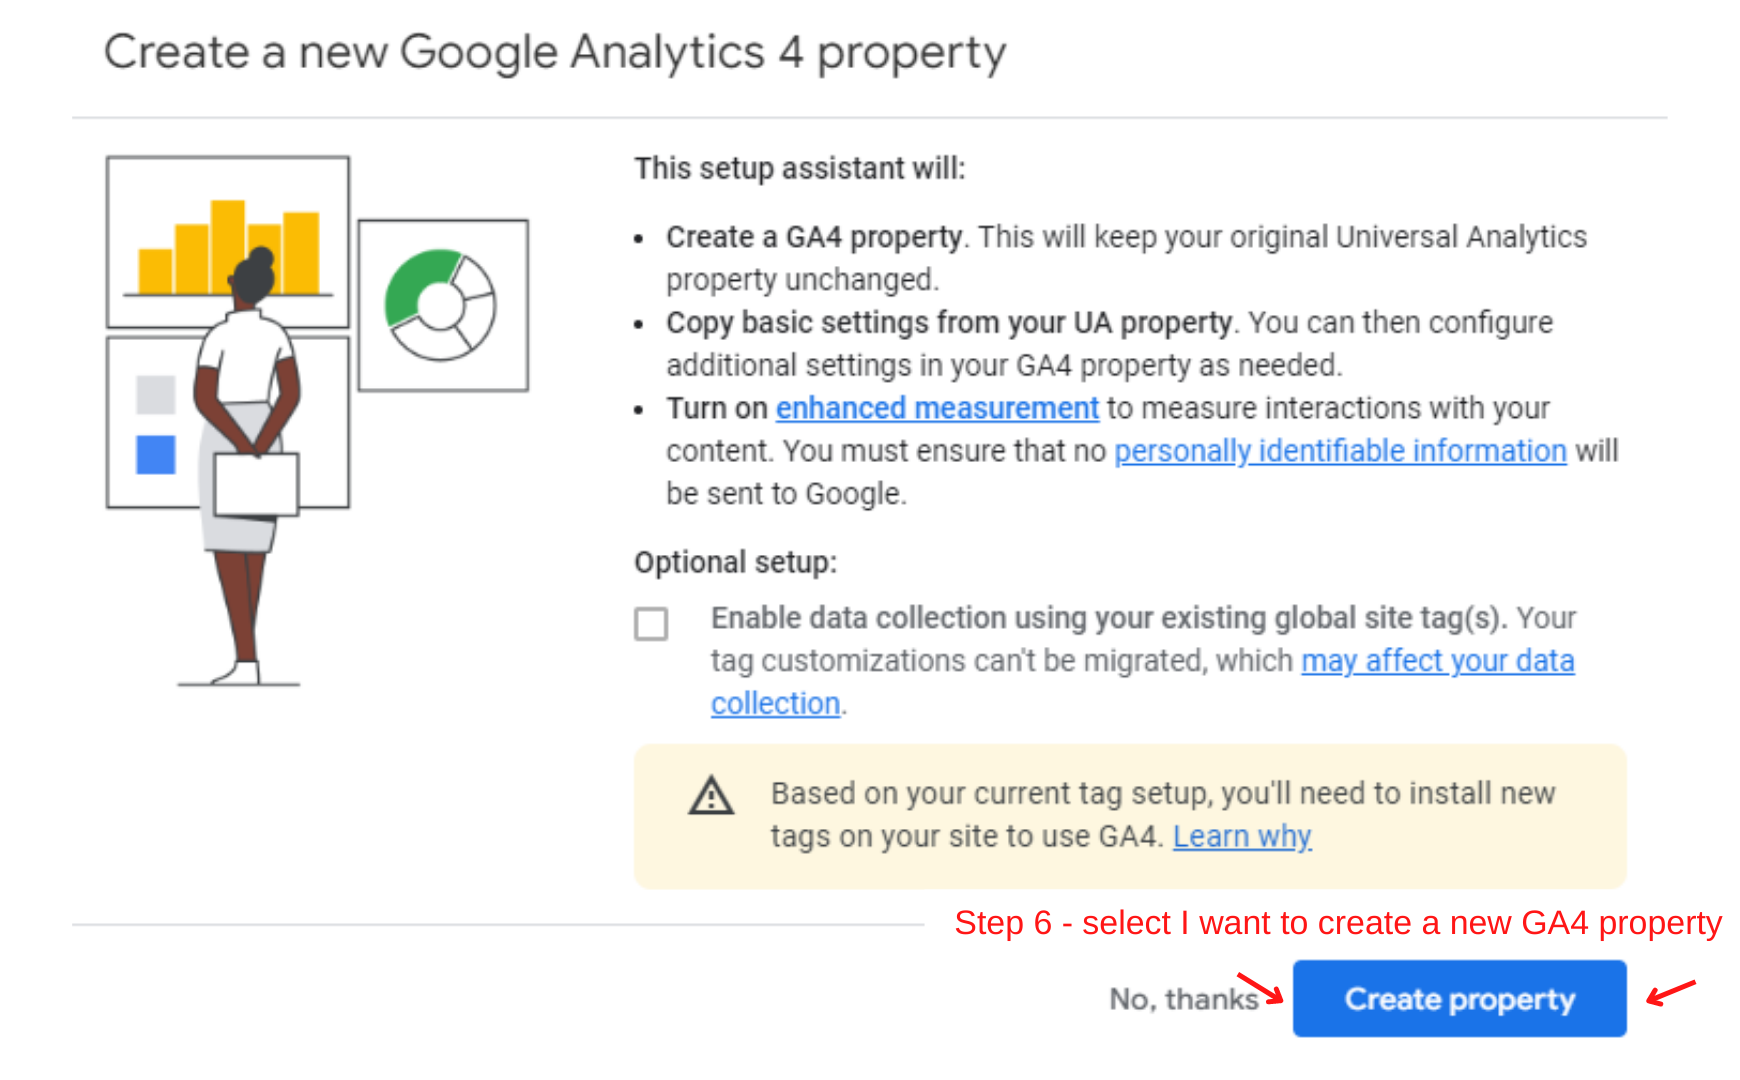This screenshot has width=1740, height=1080.
Task: Click the red arrow left of Create property
Action: 1260,988
